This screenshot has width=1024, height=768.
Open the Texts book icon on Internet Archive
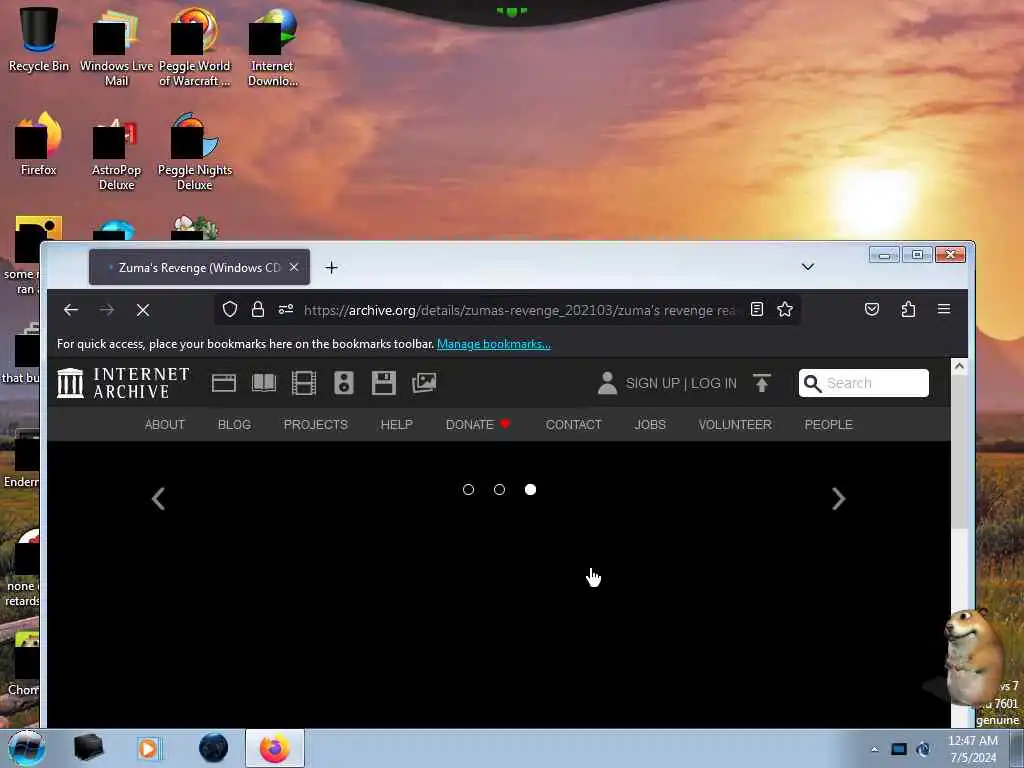point(264,383)
